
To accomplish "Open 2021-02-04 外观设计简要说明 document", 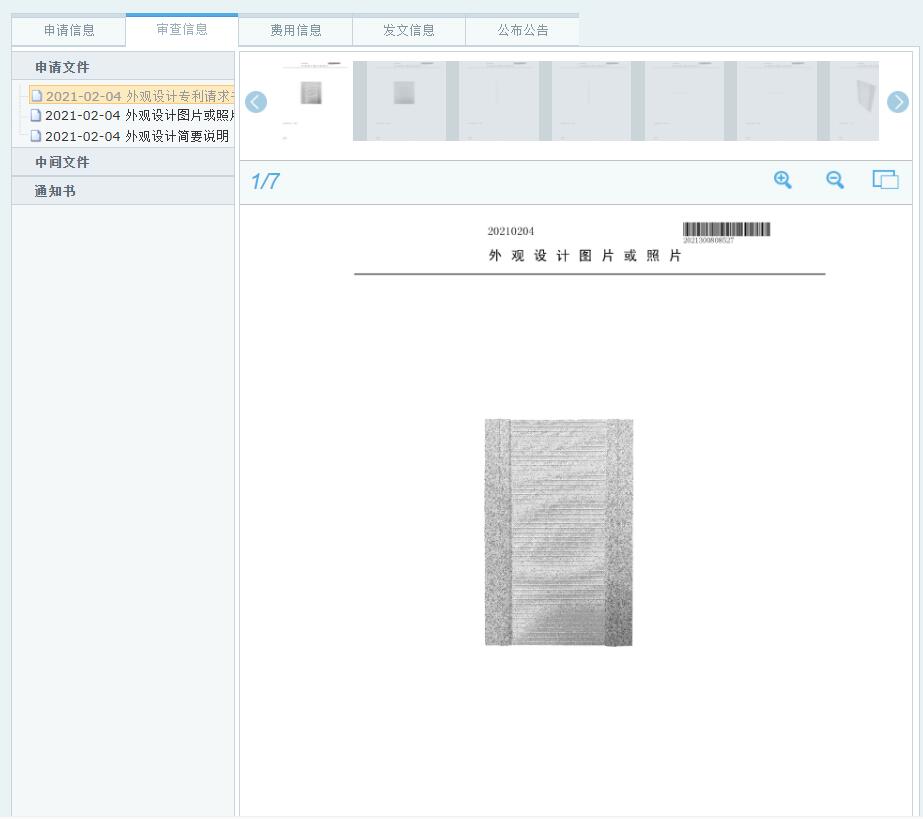I will click(x=137, y=136).
